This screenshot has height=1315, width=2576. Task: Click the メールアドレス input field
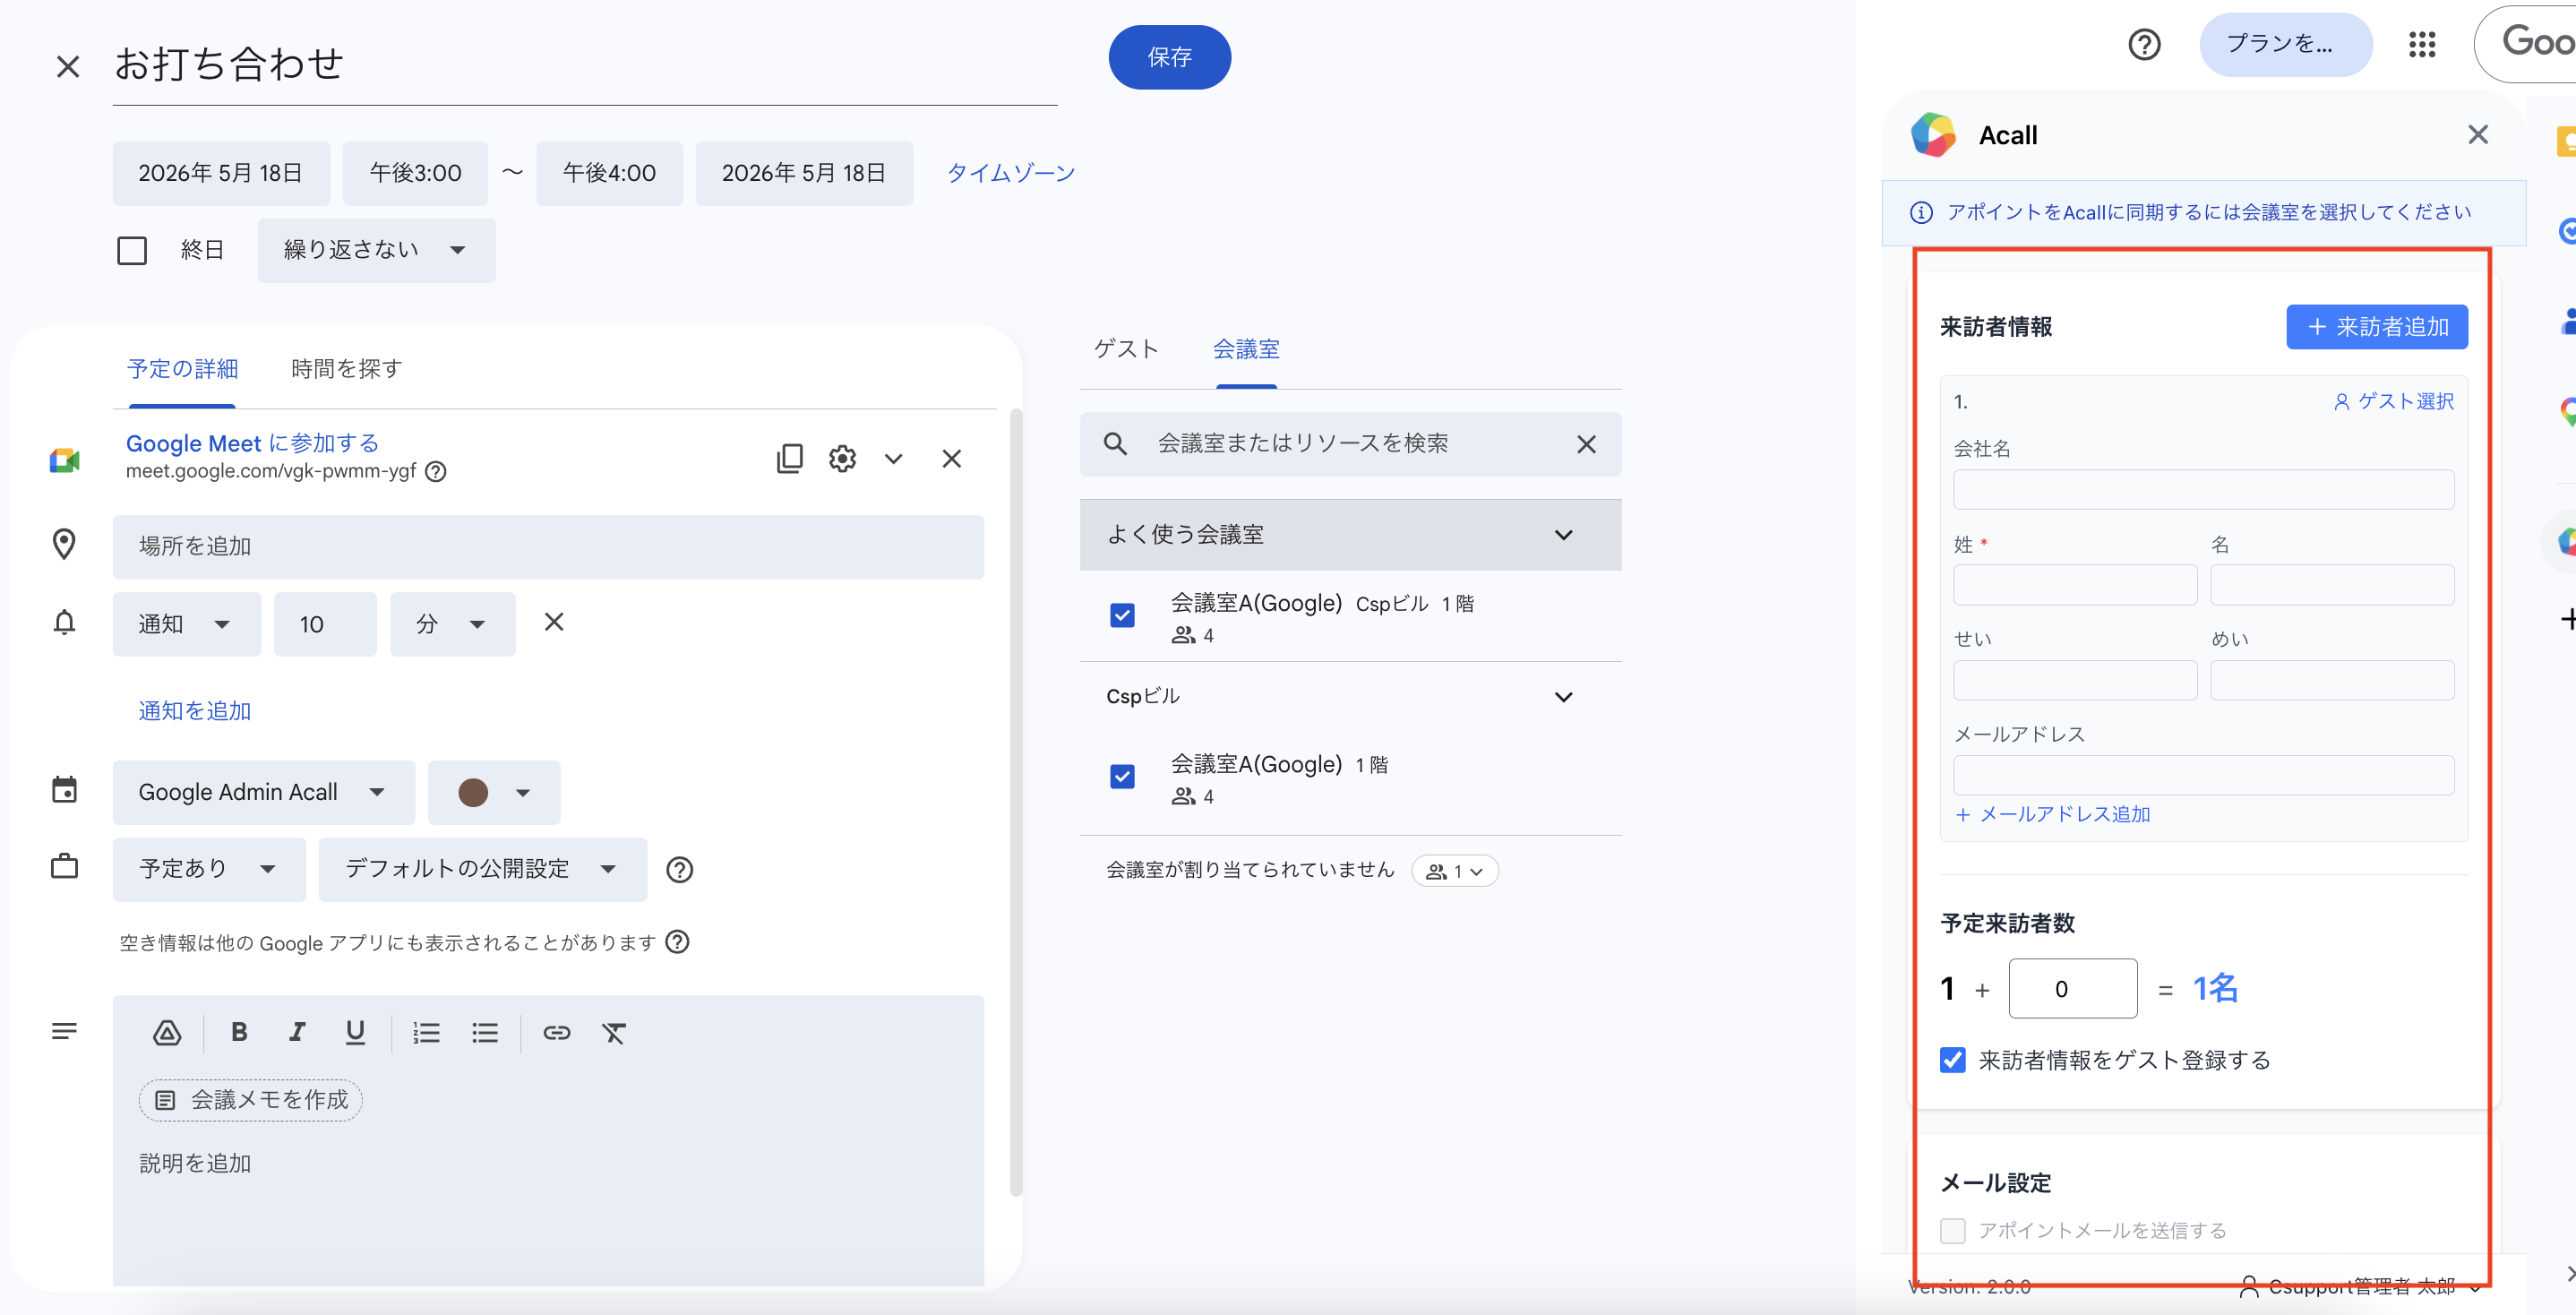[2203, 775]
